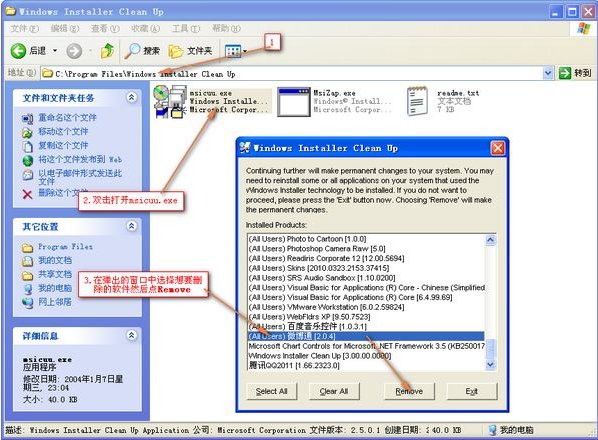Select Microsoft Chart Controls entry
Screen dimensions: 598x440
(367, 346)
